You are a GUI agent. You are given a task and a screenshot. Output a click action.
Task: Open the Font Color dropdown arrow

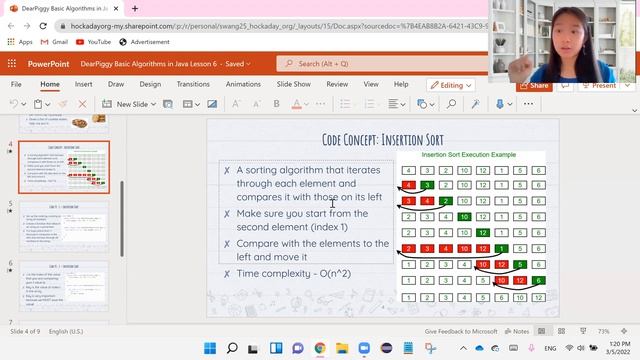pos(306,104)
